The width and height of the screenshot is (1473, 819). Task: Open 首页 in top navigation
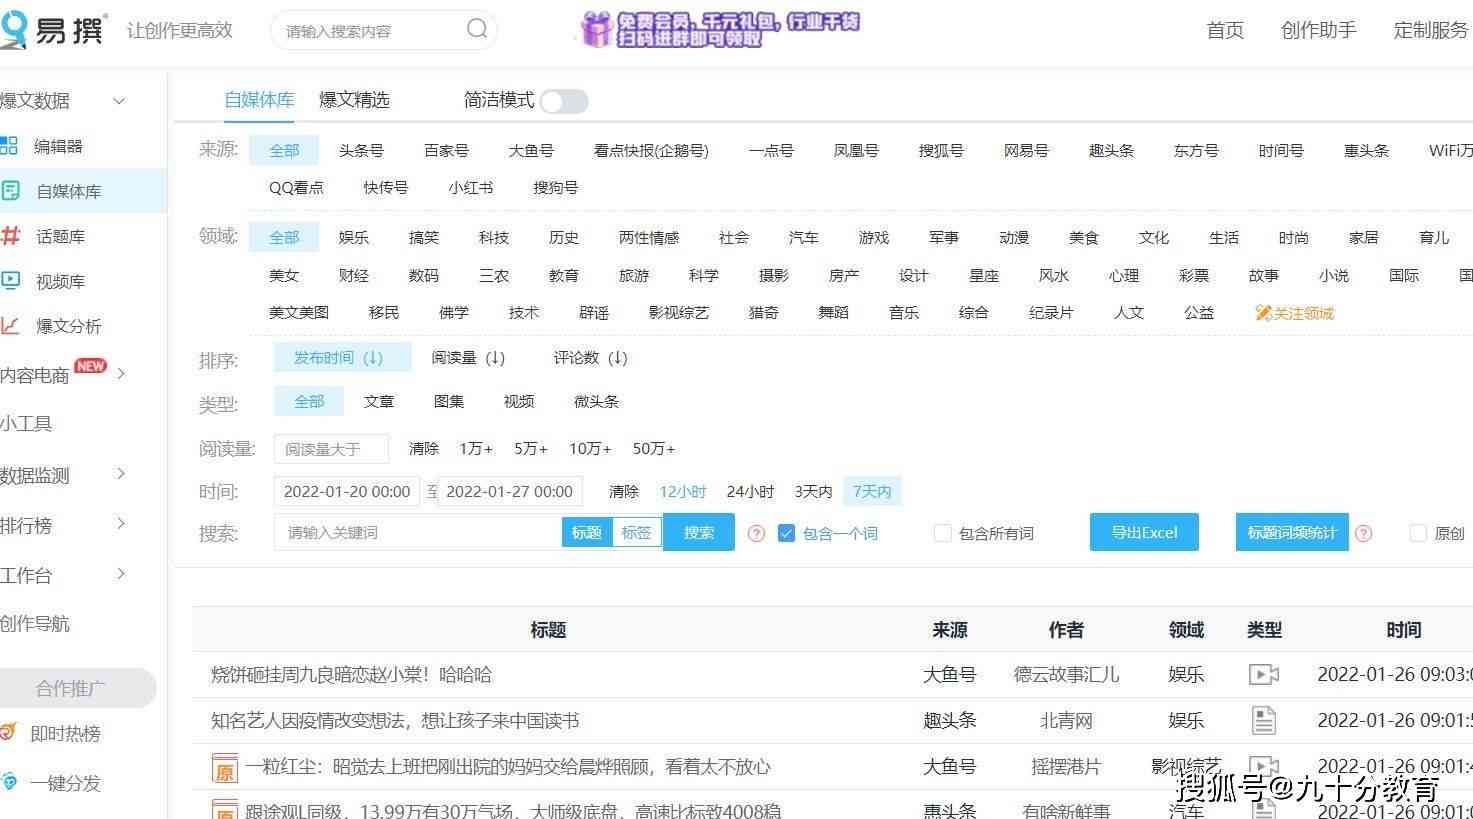(1225, 30)
